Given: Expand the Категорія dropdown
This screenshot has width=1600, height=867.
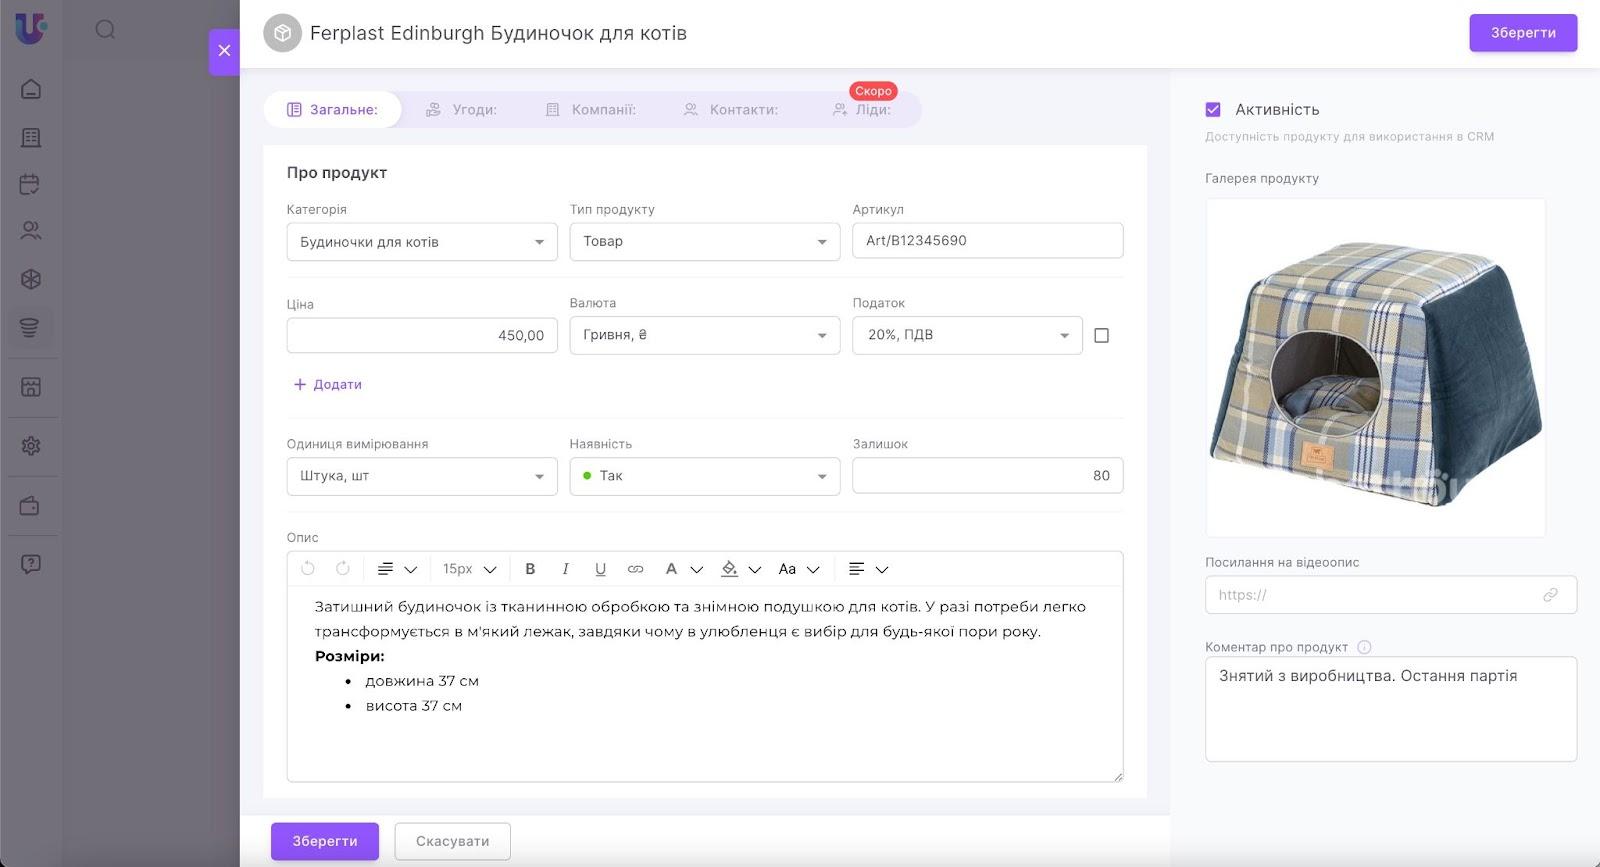Looking at the screenshot, I should [x=421, y=242].
